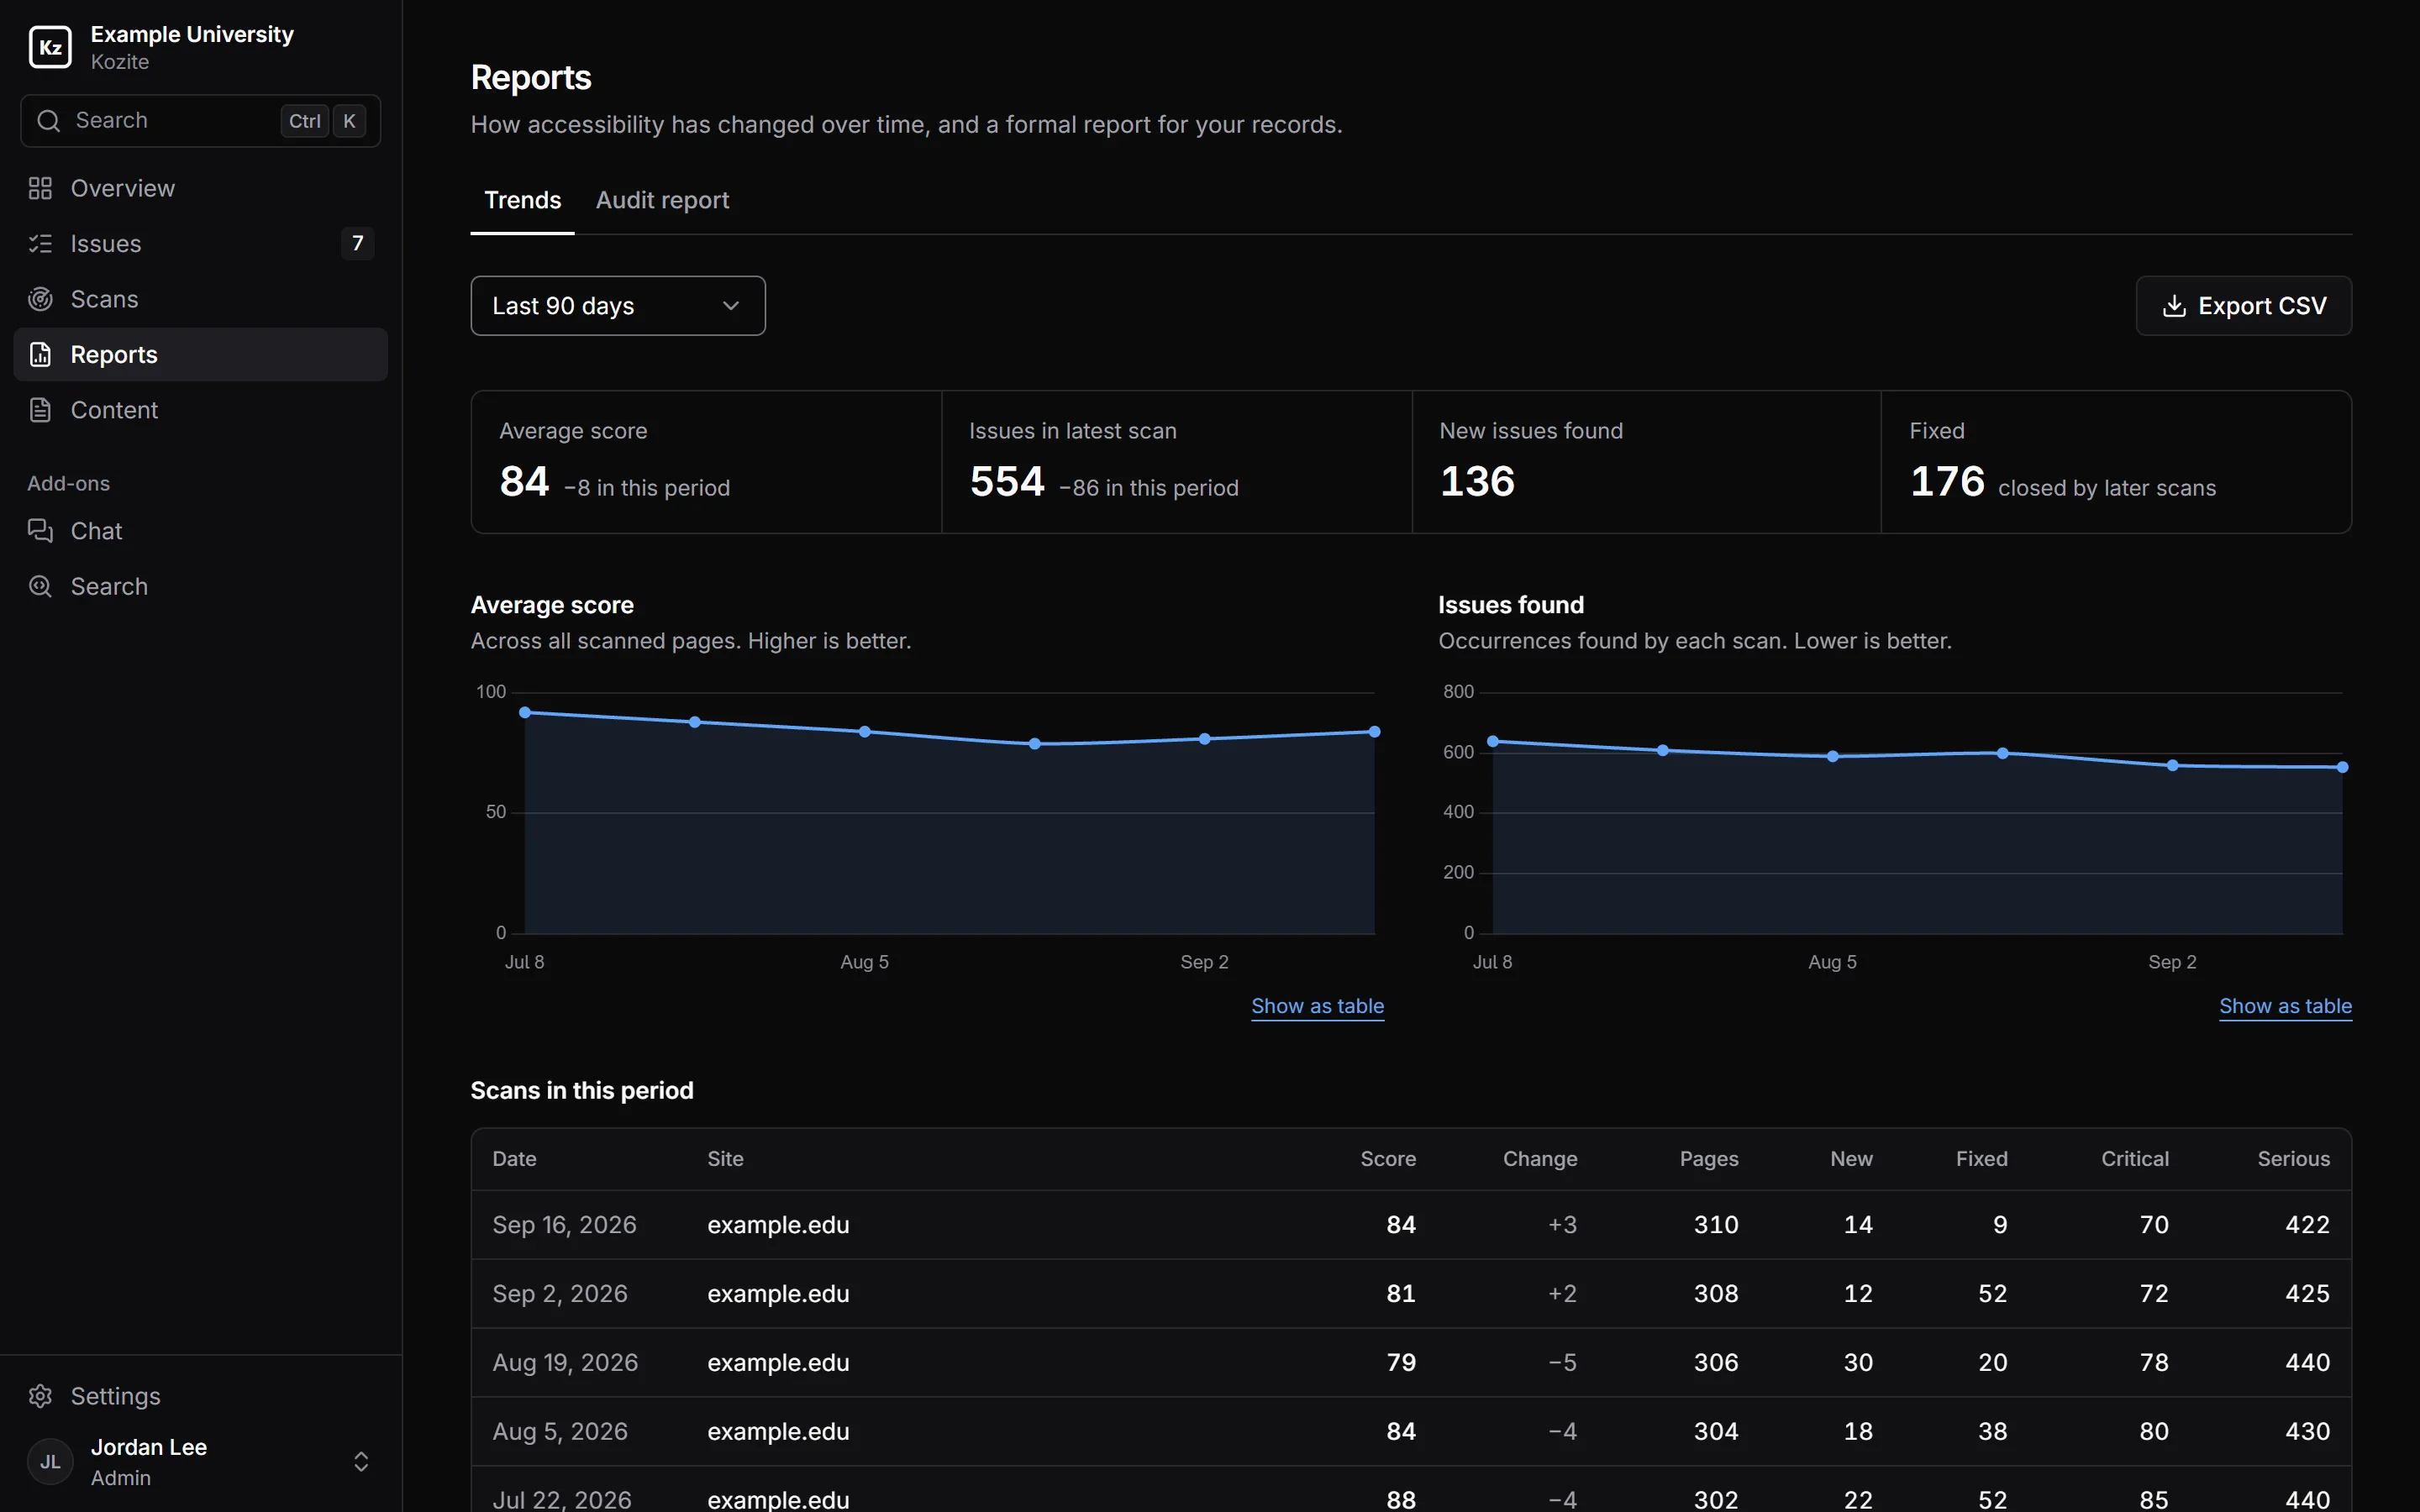Image resolution: width=2420 pixels, height=1512 pixels.
Task: Expand the Jordan Lee account switcher chevrons
Action: tap(361, 1462)
